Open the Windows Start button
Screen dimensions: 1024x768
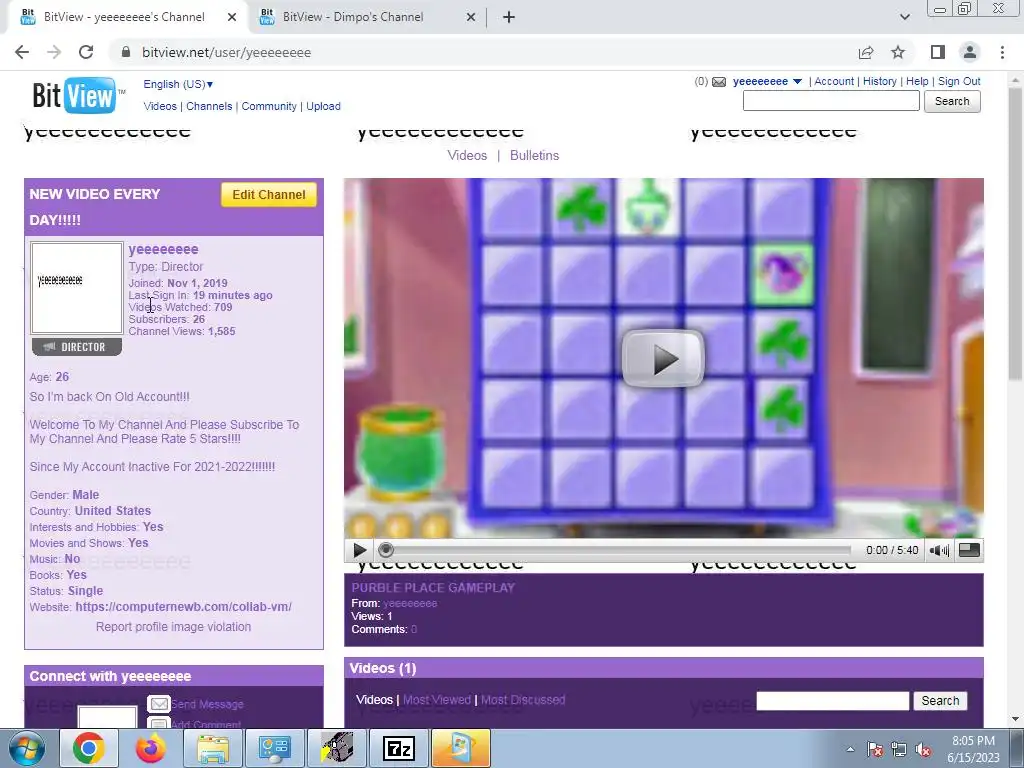tap(26, 748)
